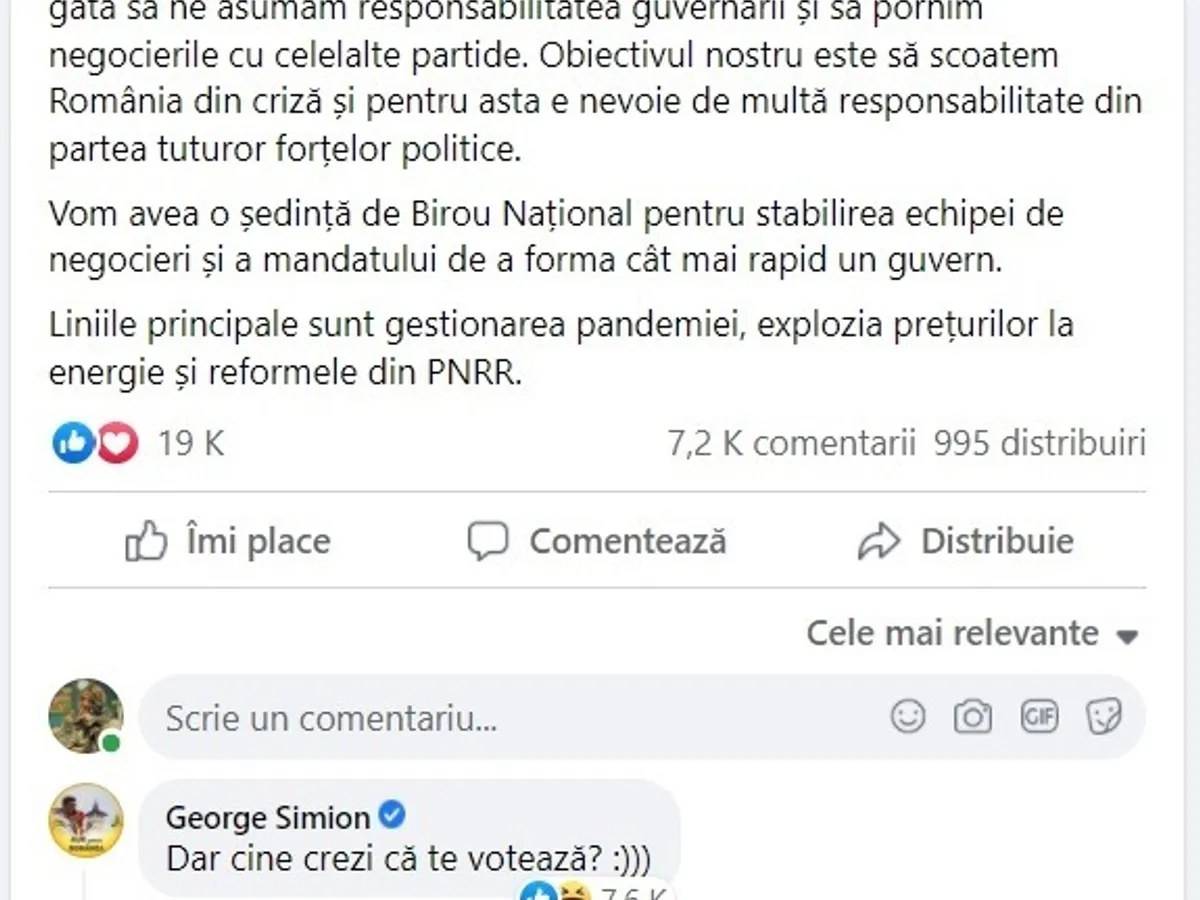Click the red Love reaction icon
1200x900 pixels.
pos(117,442)
